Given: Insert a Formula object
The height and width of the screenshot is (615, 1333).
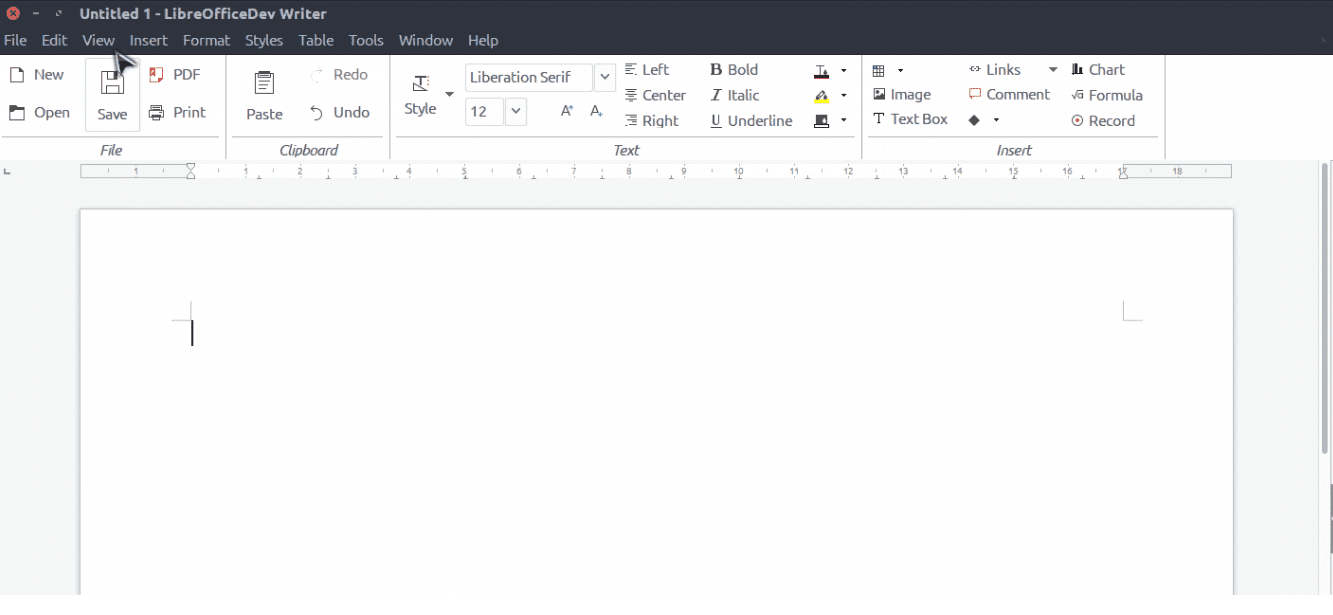Looking at the screenshot, I should 1107,95.
